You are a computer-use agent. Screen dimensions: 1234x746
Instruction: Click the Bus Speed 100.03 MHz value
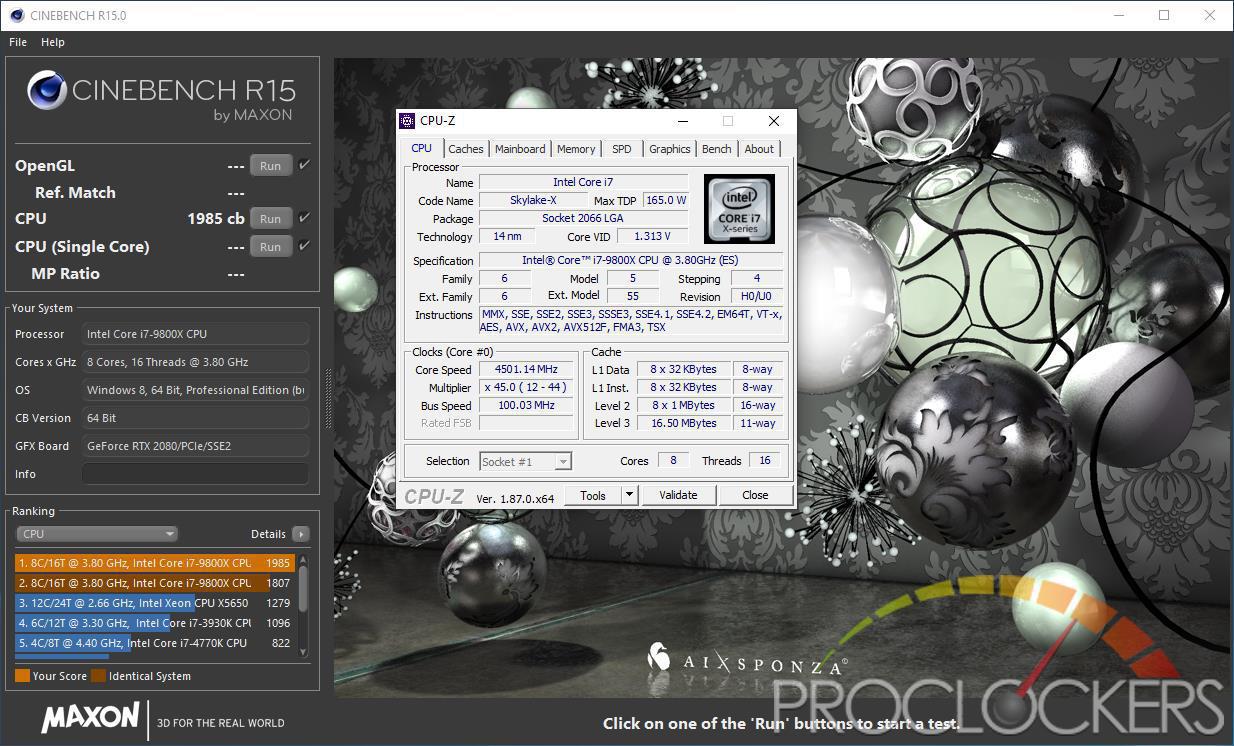pyautogui.click(x=526, y=405)
